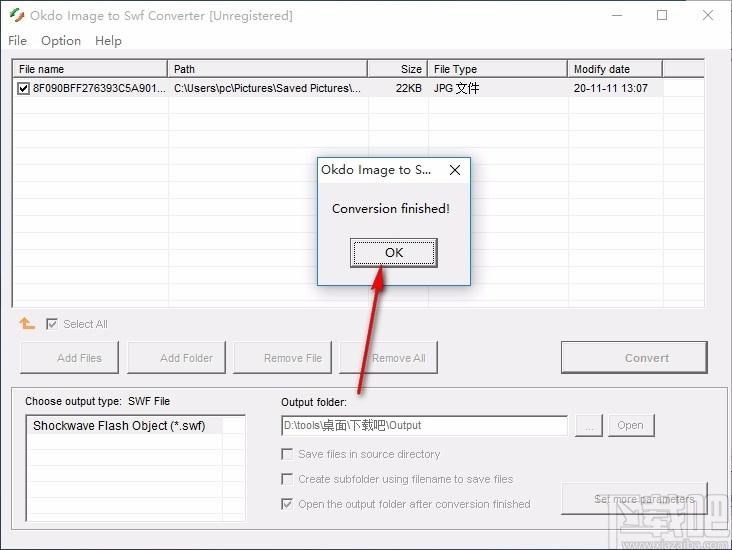
Task: Sort by the Path column header
Action: [x=267, y=69]
